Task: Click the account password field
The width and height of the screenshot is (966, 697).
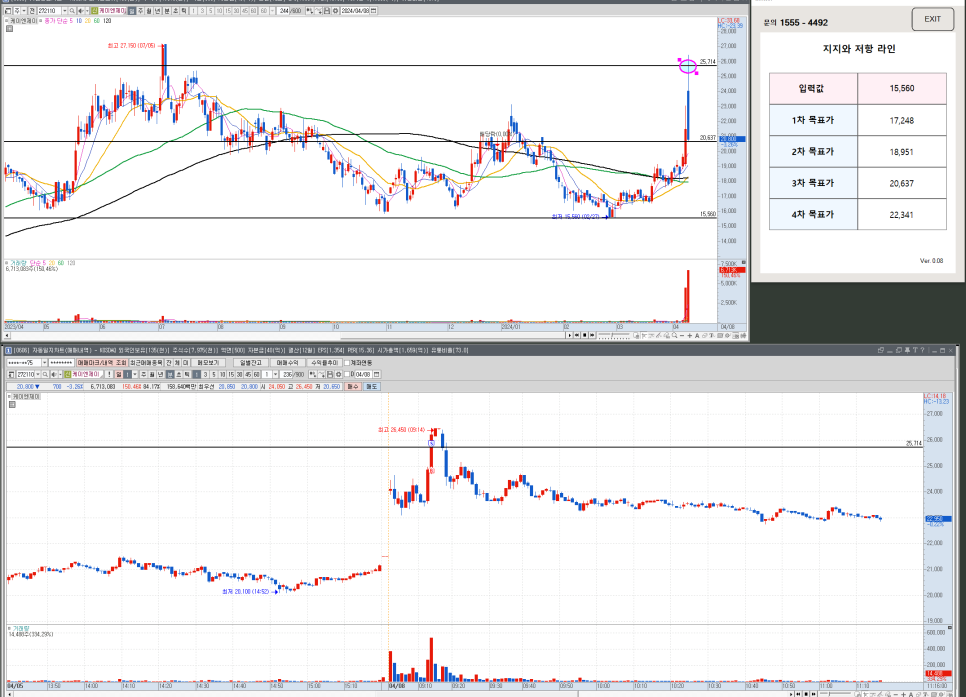Action: pos(61,363)
